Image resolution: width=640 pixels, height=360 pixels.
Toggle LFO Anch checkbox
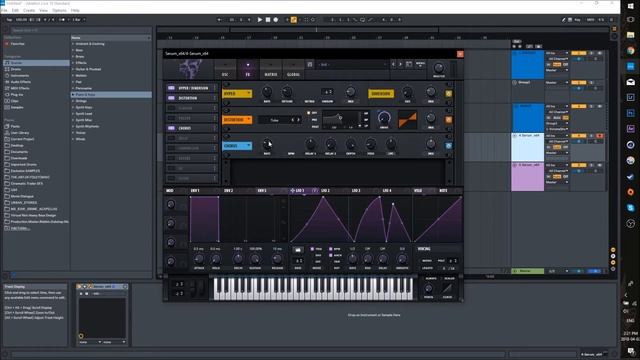(x=331, y=255)
